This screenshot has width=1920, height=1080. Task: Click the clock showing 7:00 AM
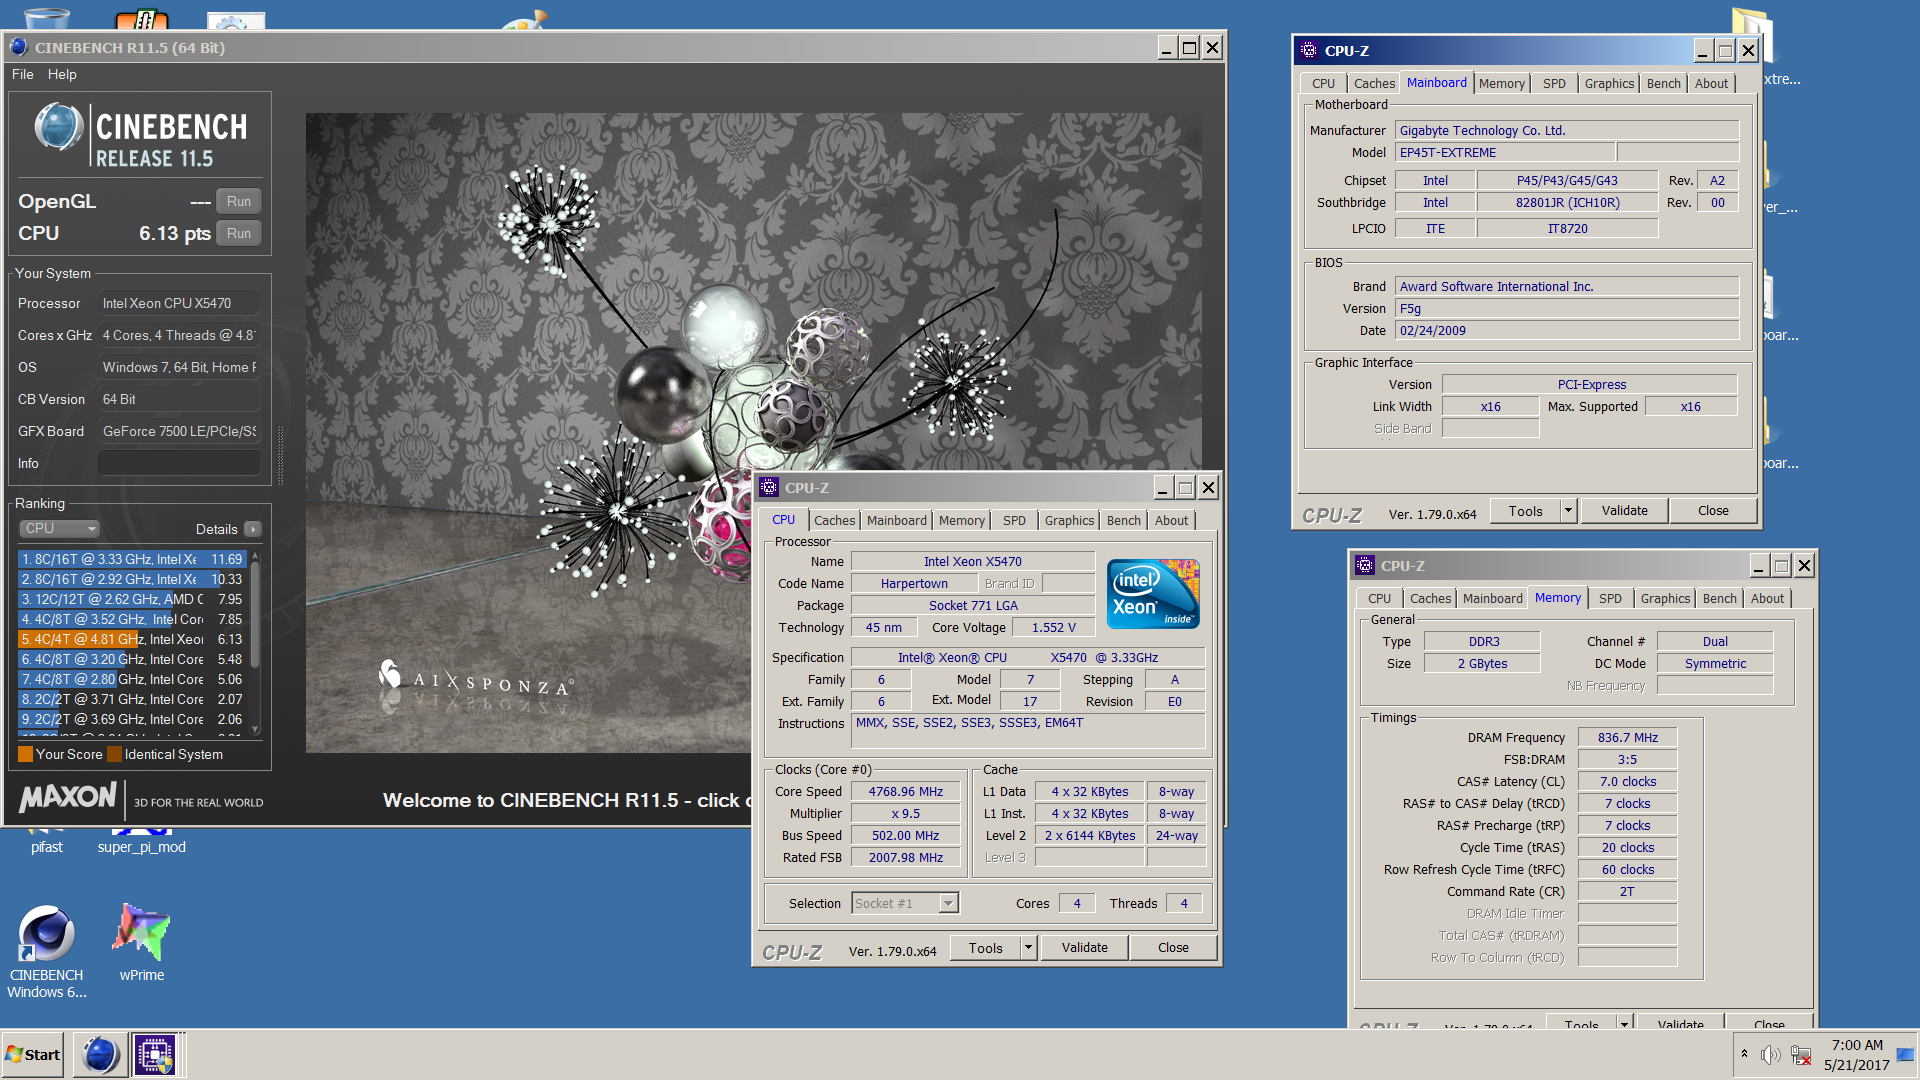[1857, 1044]
